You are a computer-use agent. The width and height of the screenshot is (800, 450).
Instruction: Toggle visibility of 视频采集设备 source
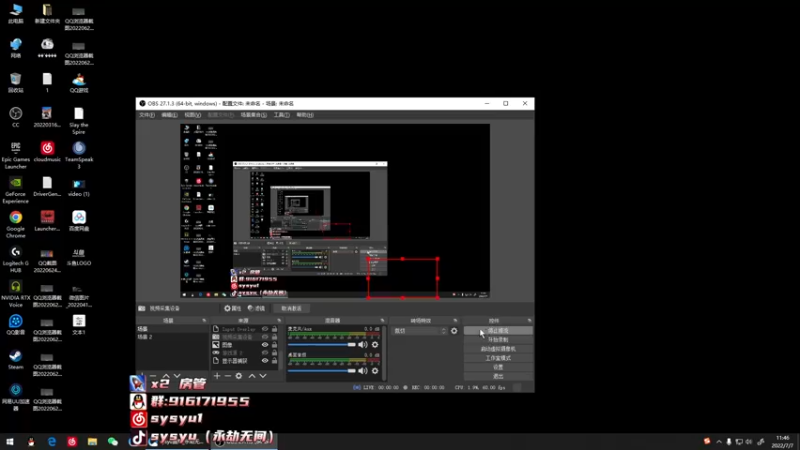(x=265, y=337)
